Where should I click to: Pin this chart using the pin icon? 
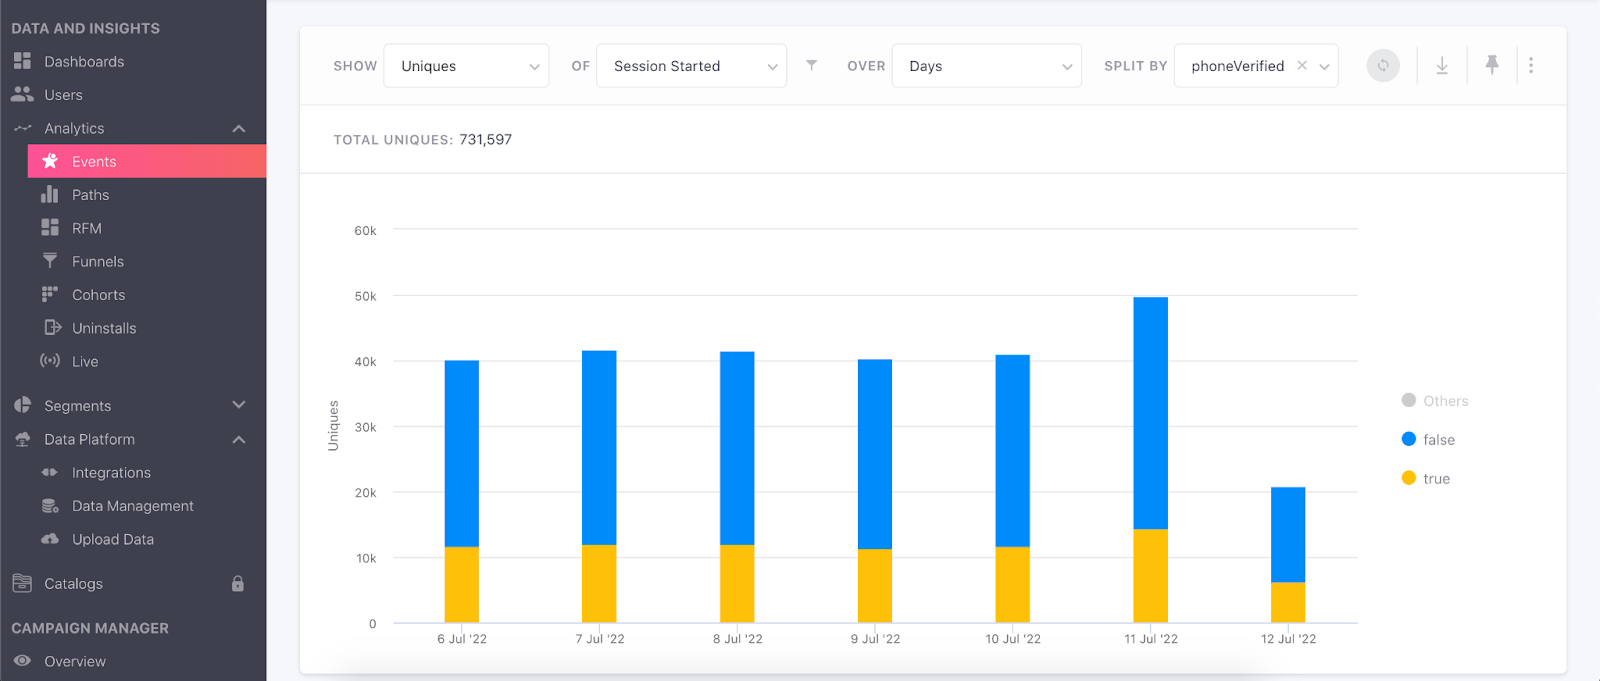1491,66
